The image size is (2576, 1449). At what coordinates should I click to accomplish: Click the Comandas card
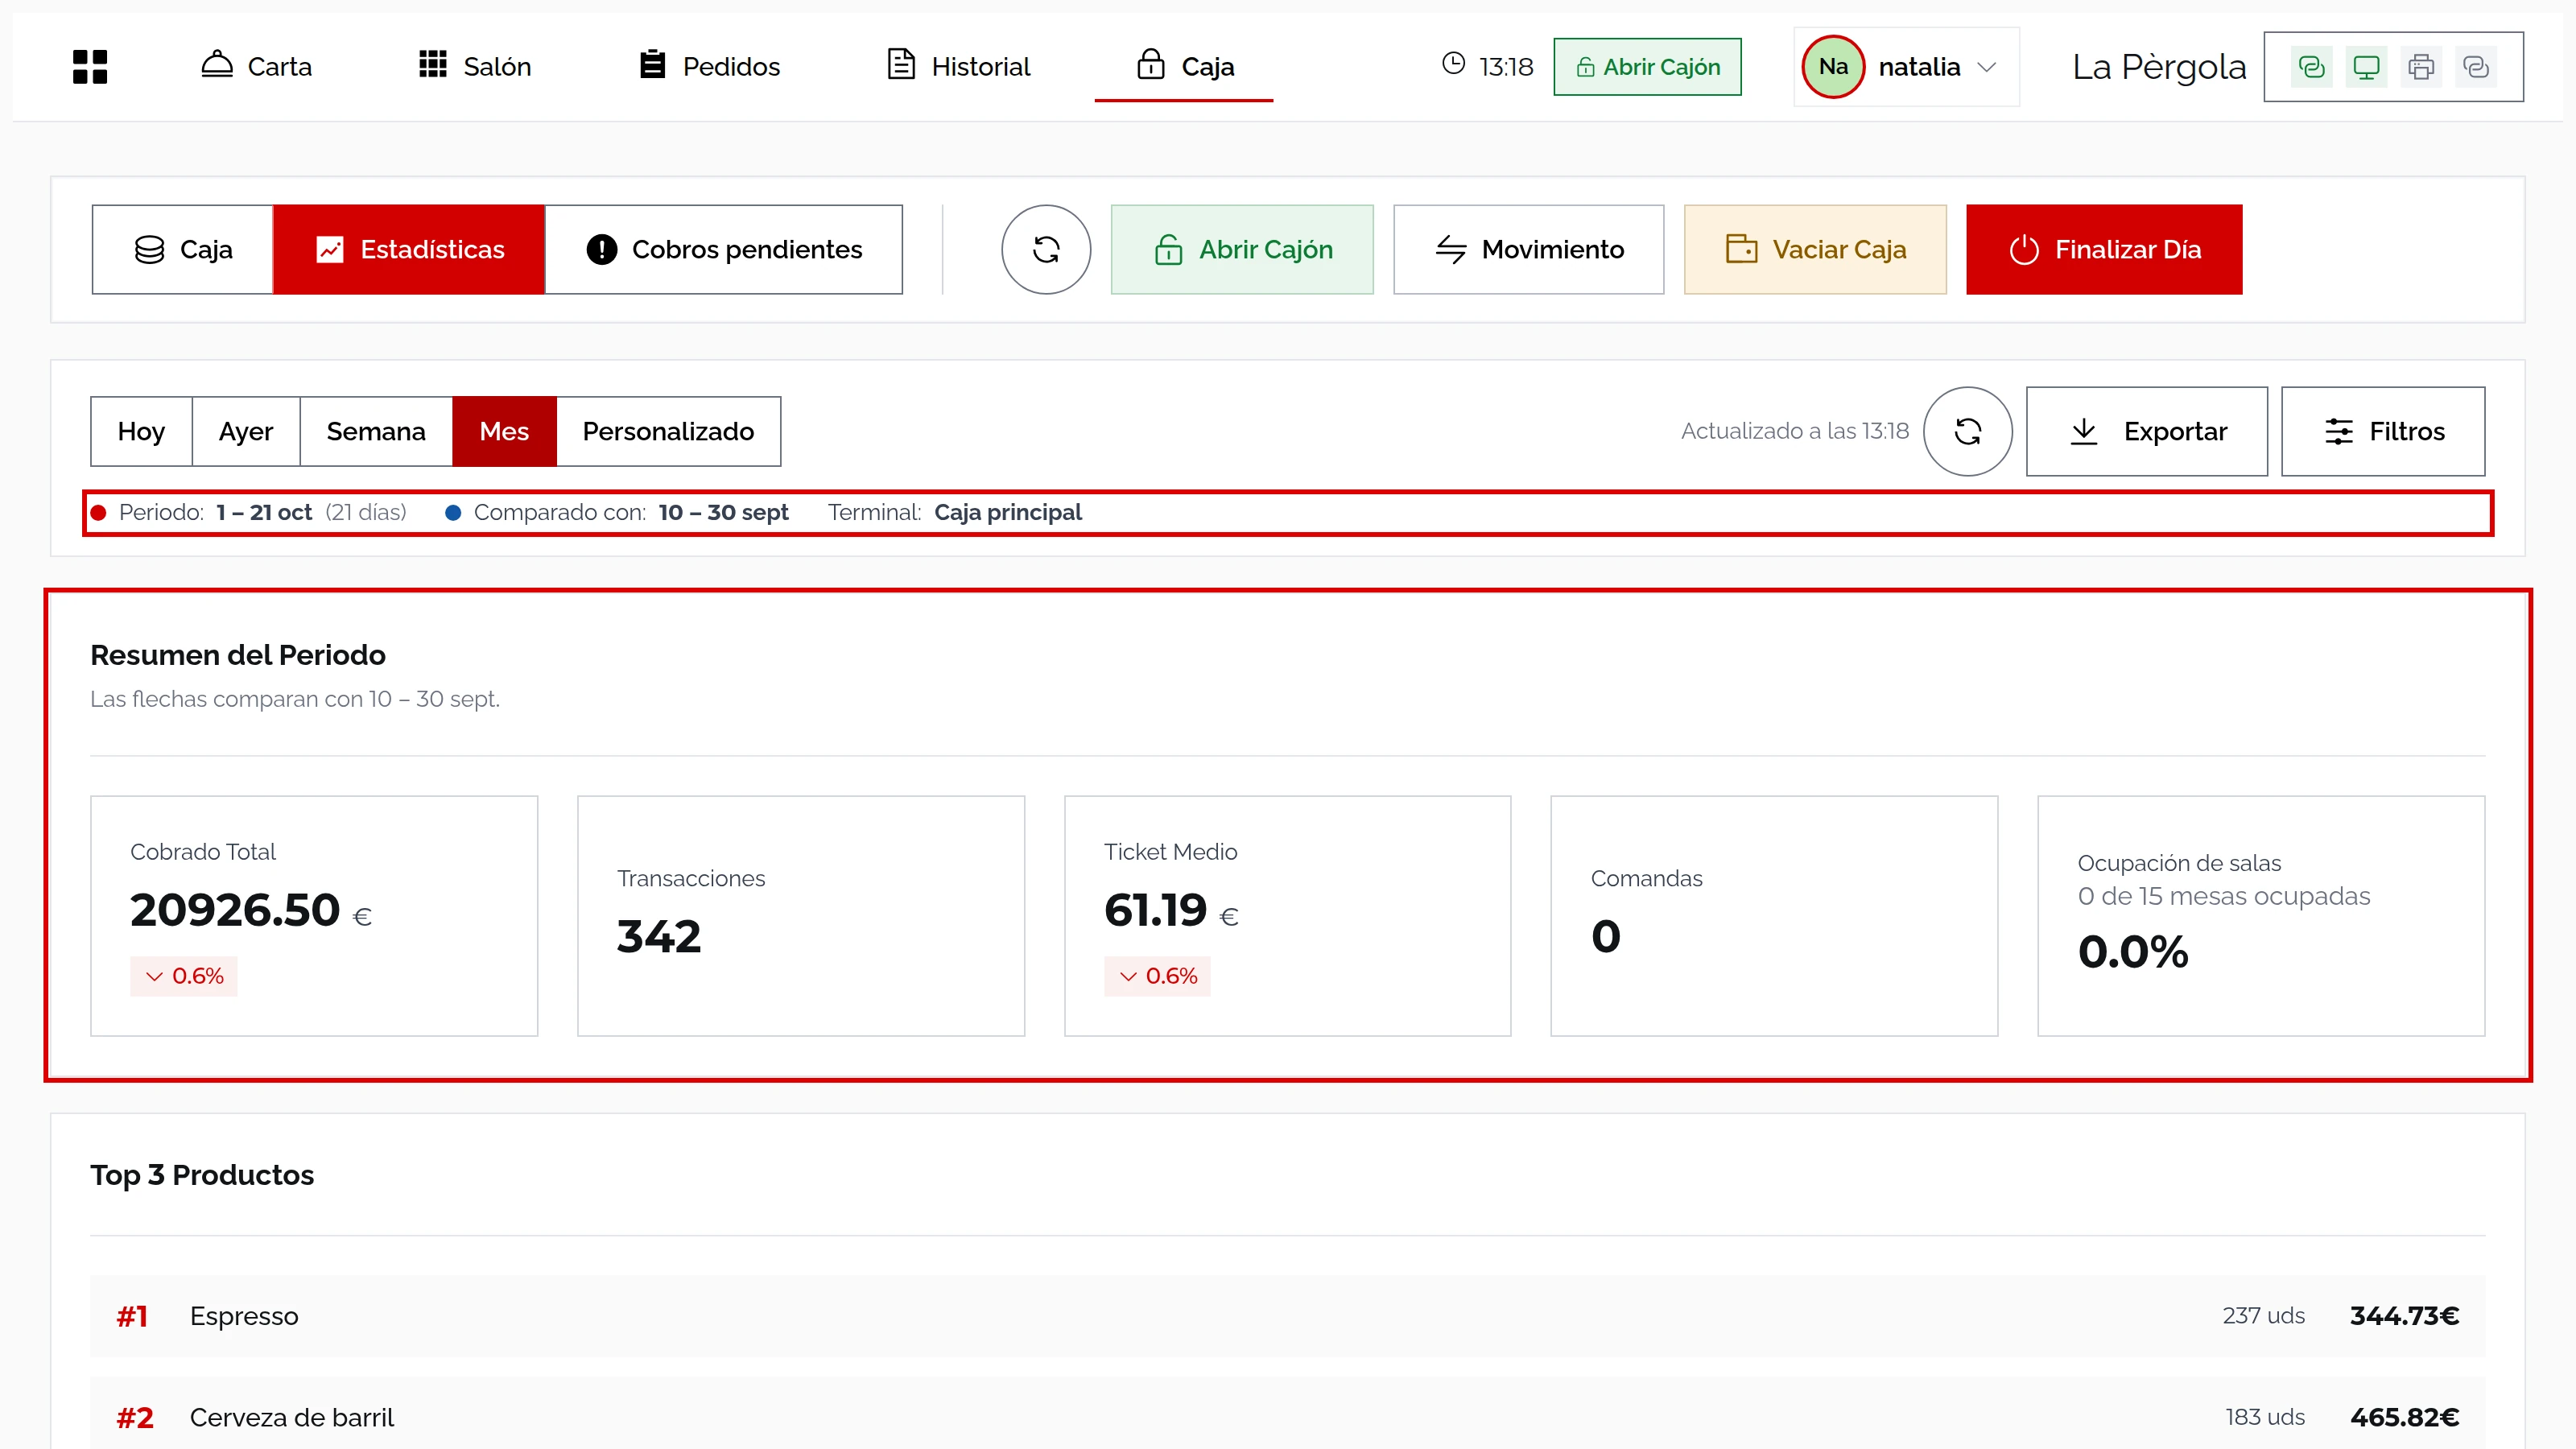click(x=1774, y=916)
